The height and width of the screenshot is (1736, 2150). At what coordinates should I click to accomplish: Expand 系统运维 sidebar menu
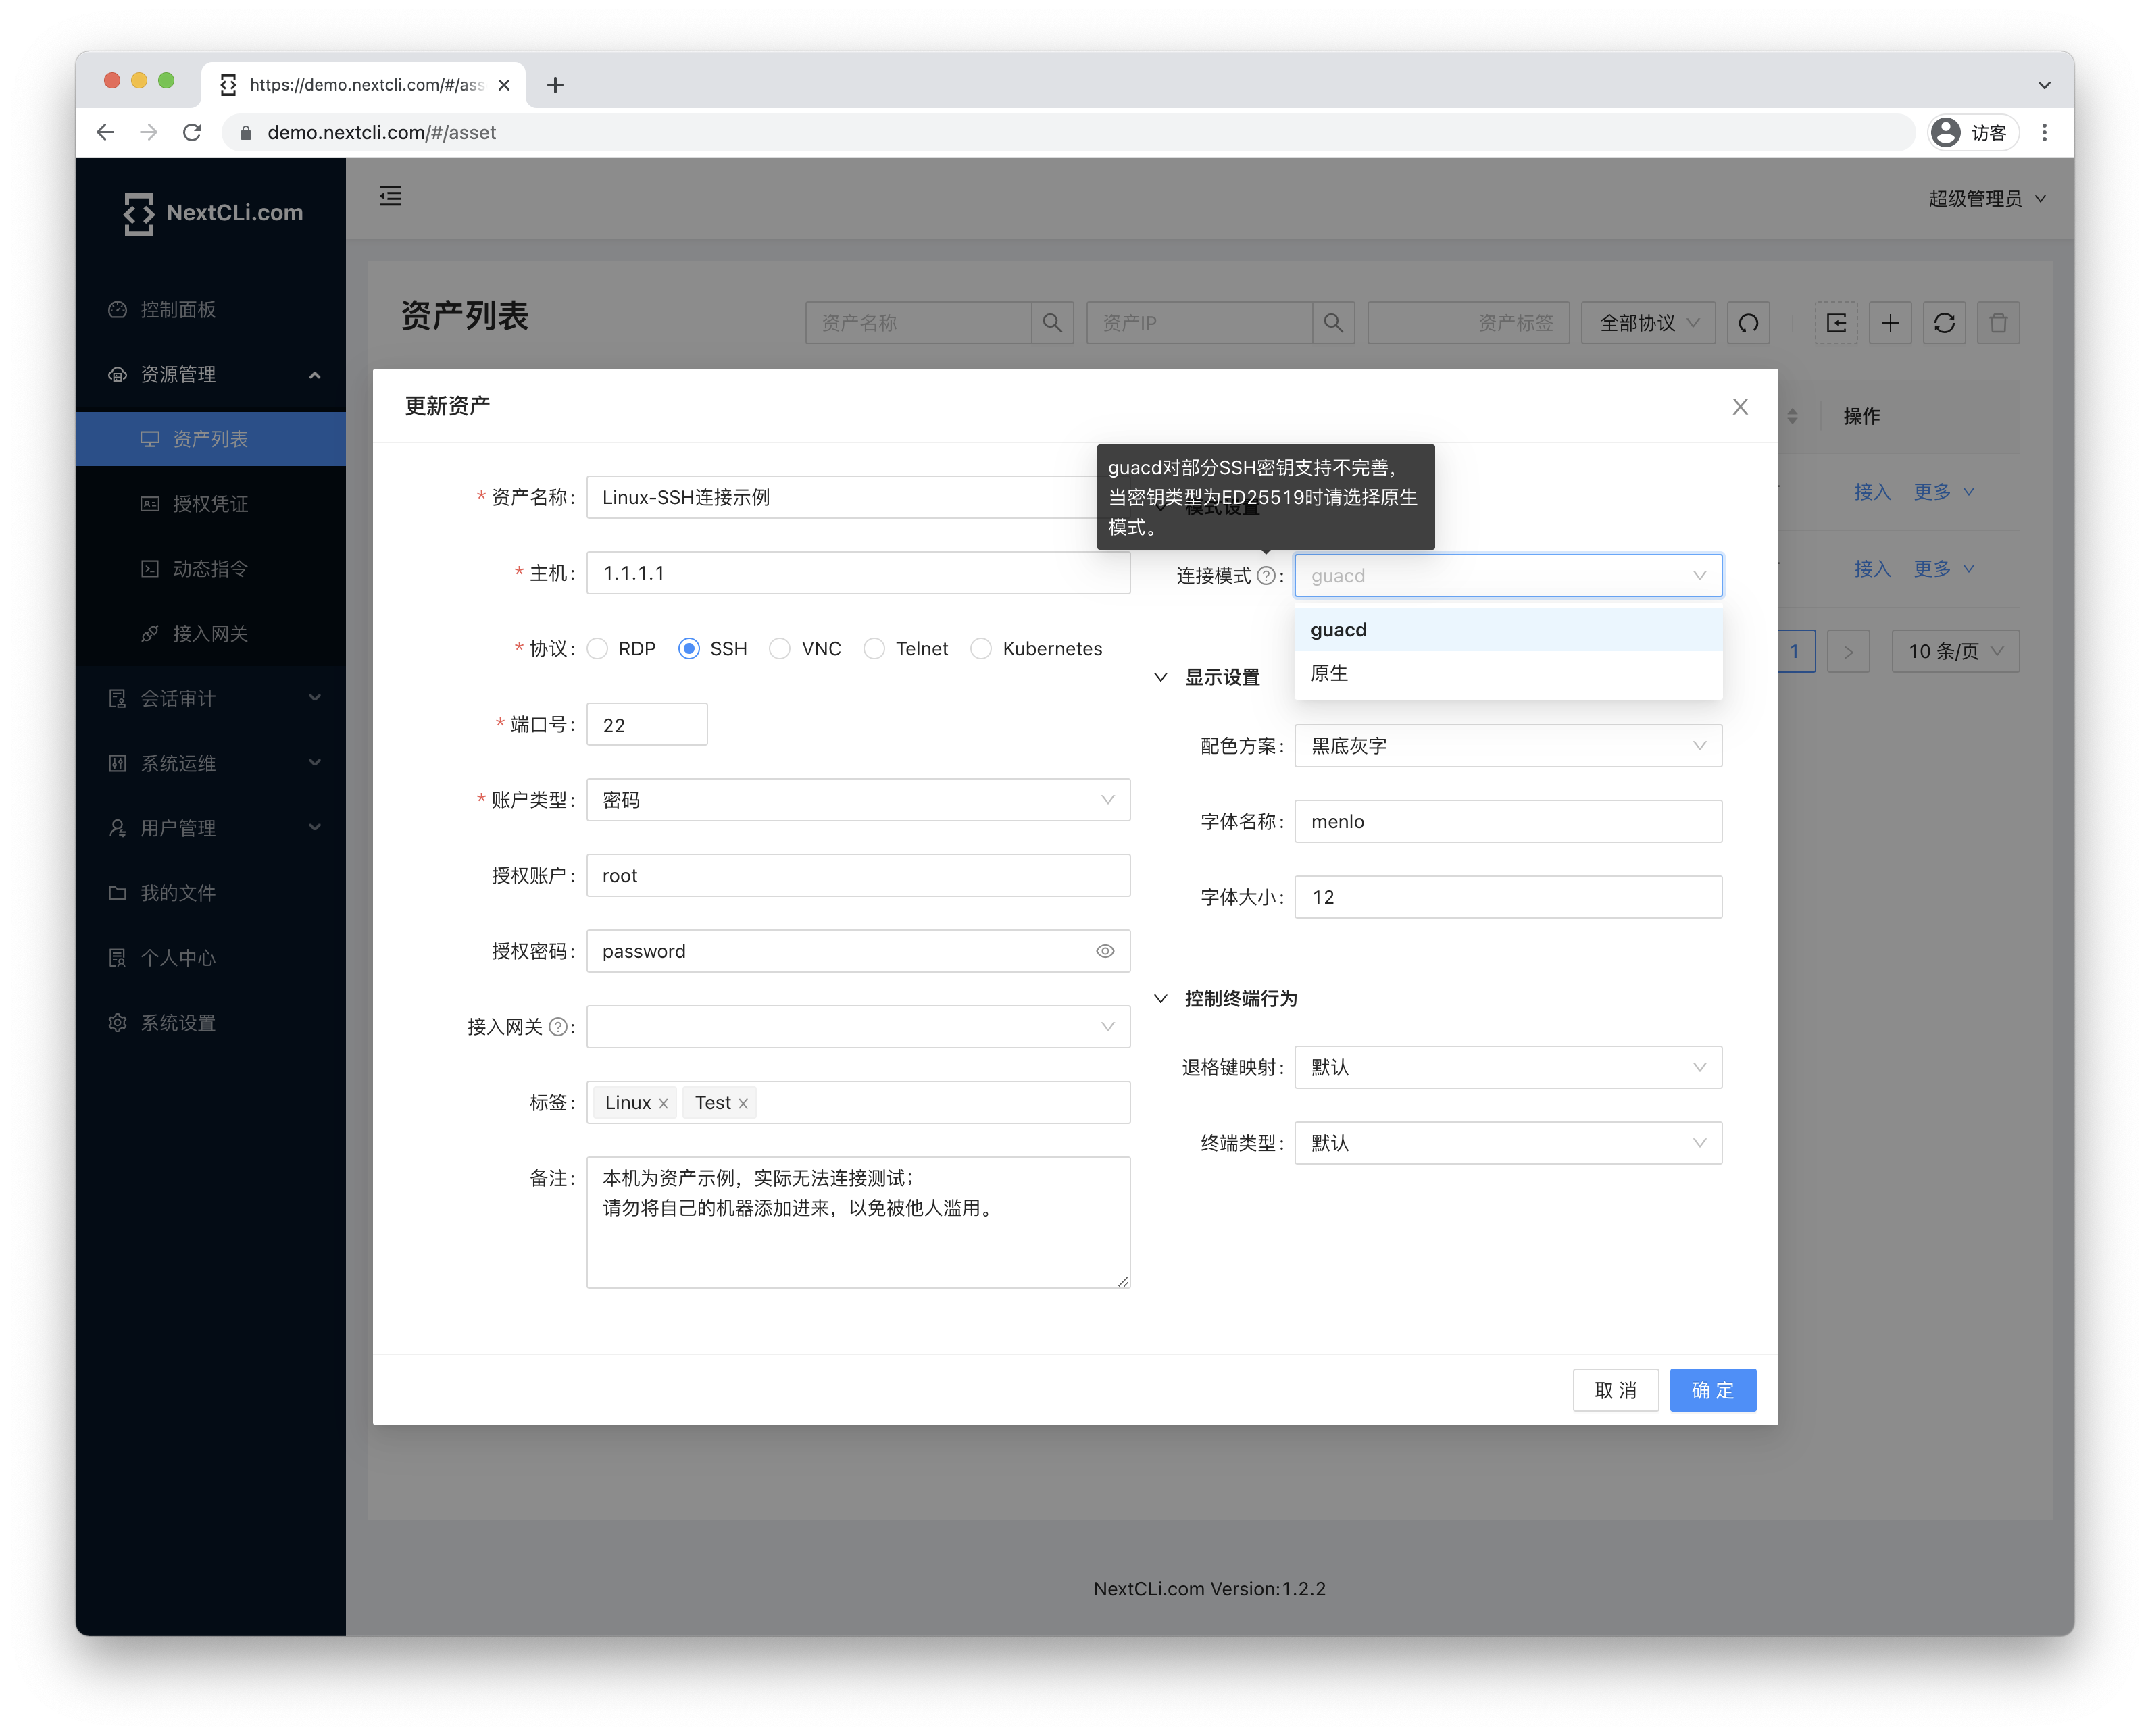coord(211,763)
